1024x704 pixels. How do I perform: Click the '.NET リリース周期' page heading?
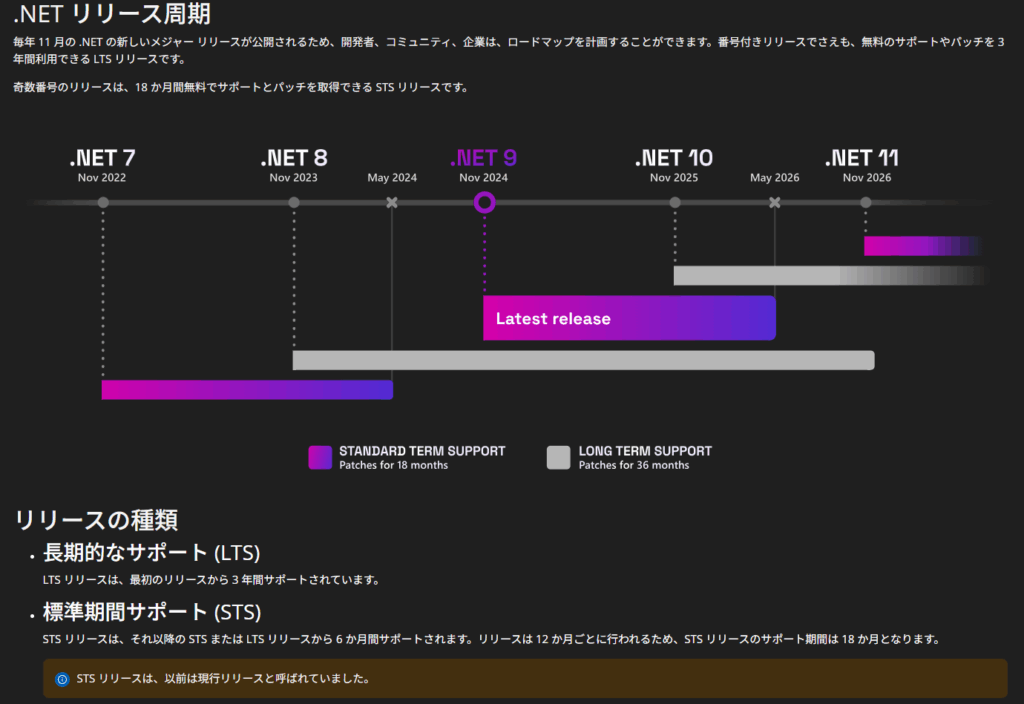click(112, 14)
